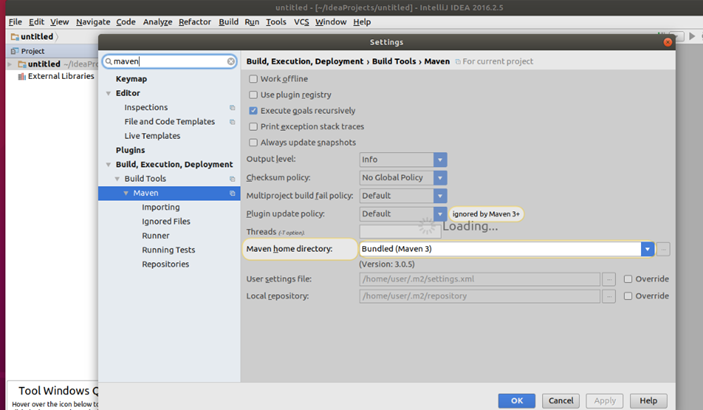Close the Settings dialog

tap(668, 42)
